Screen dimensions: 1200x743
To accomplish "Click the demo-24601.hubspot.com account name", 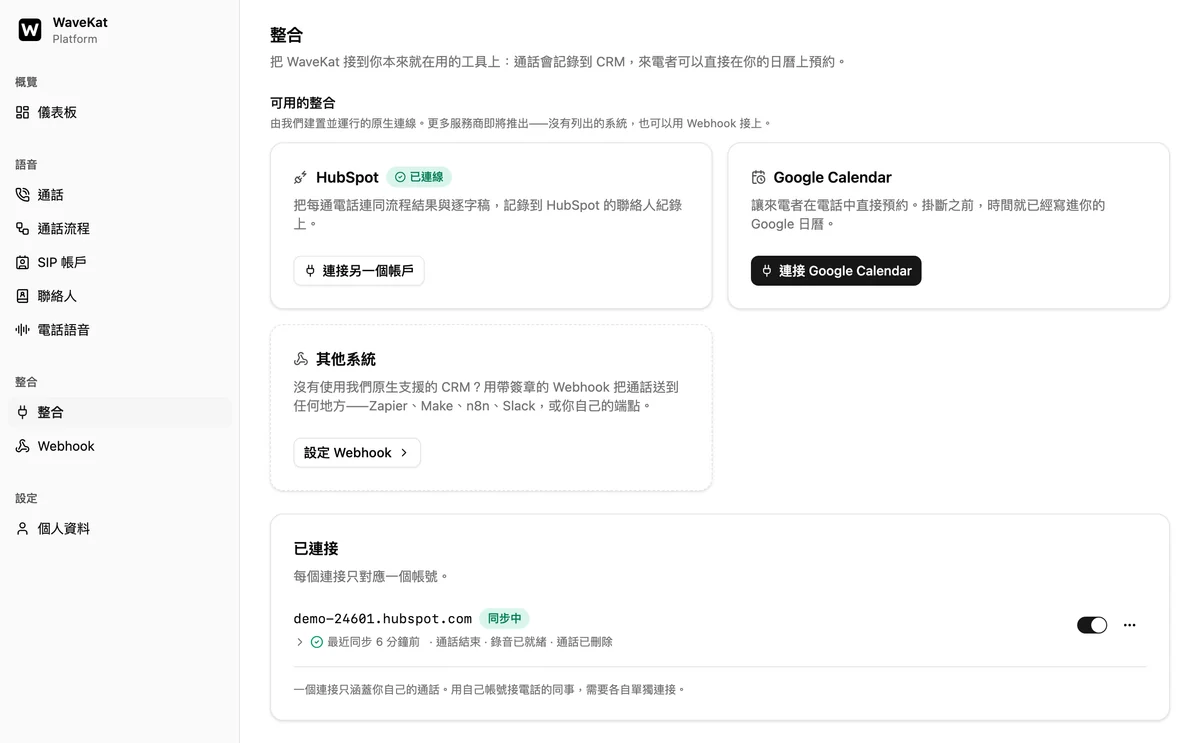I will (383, 619).
